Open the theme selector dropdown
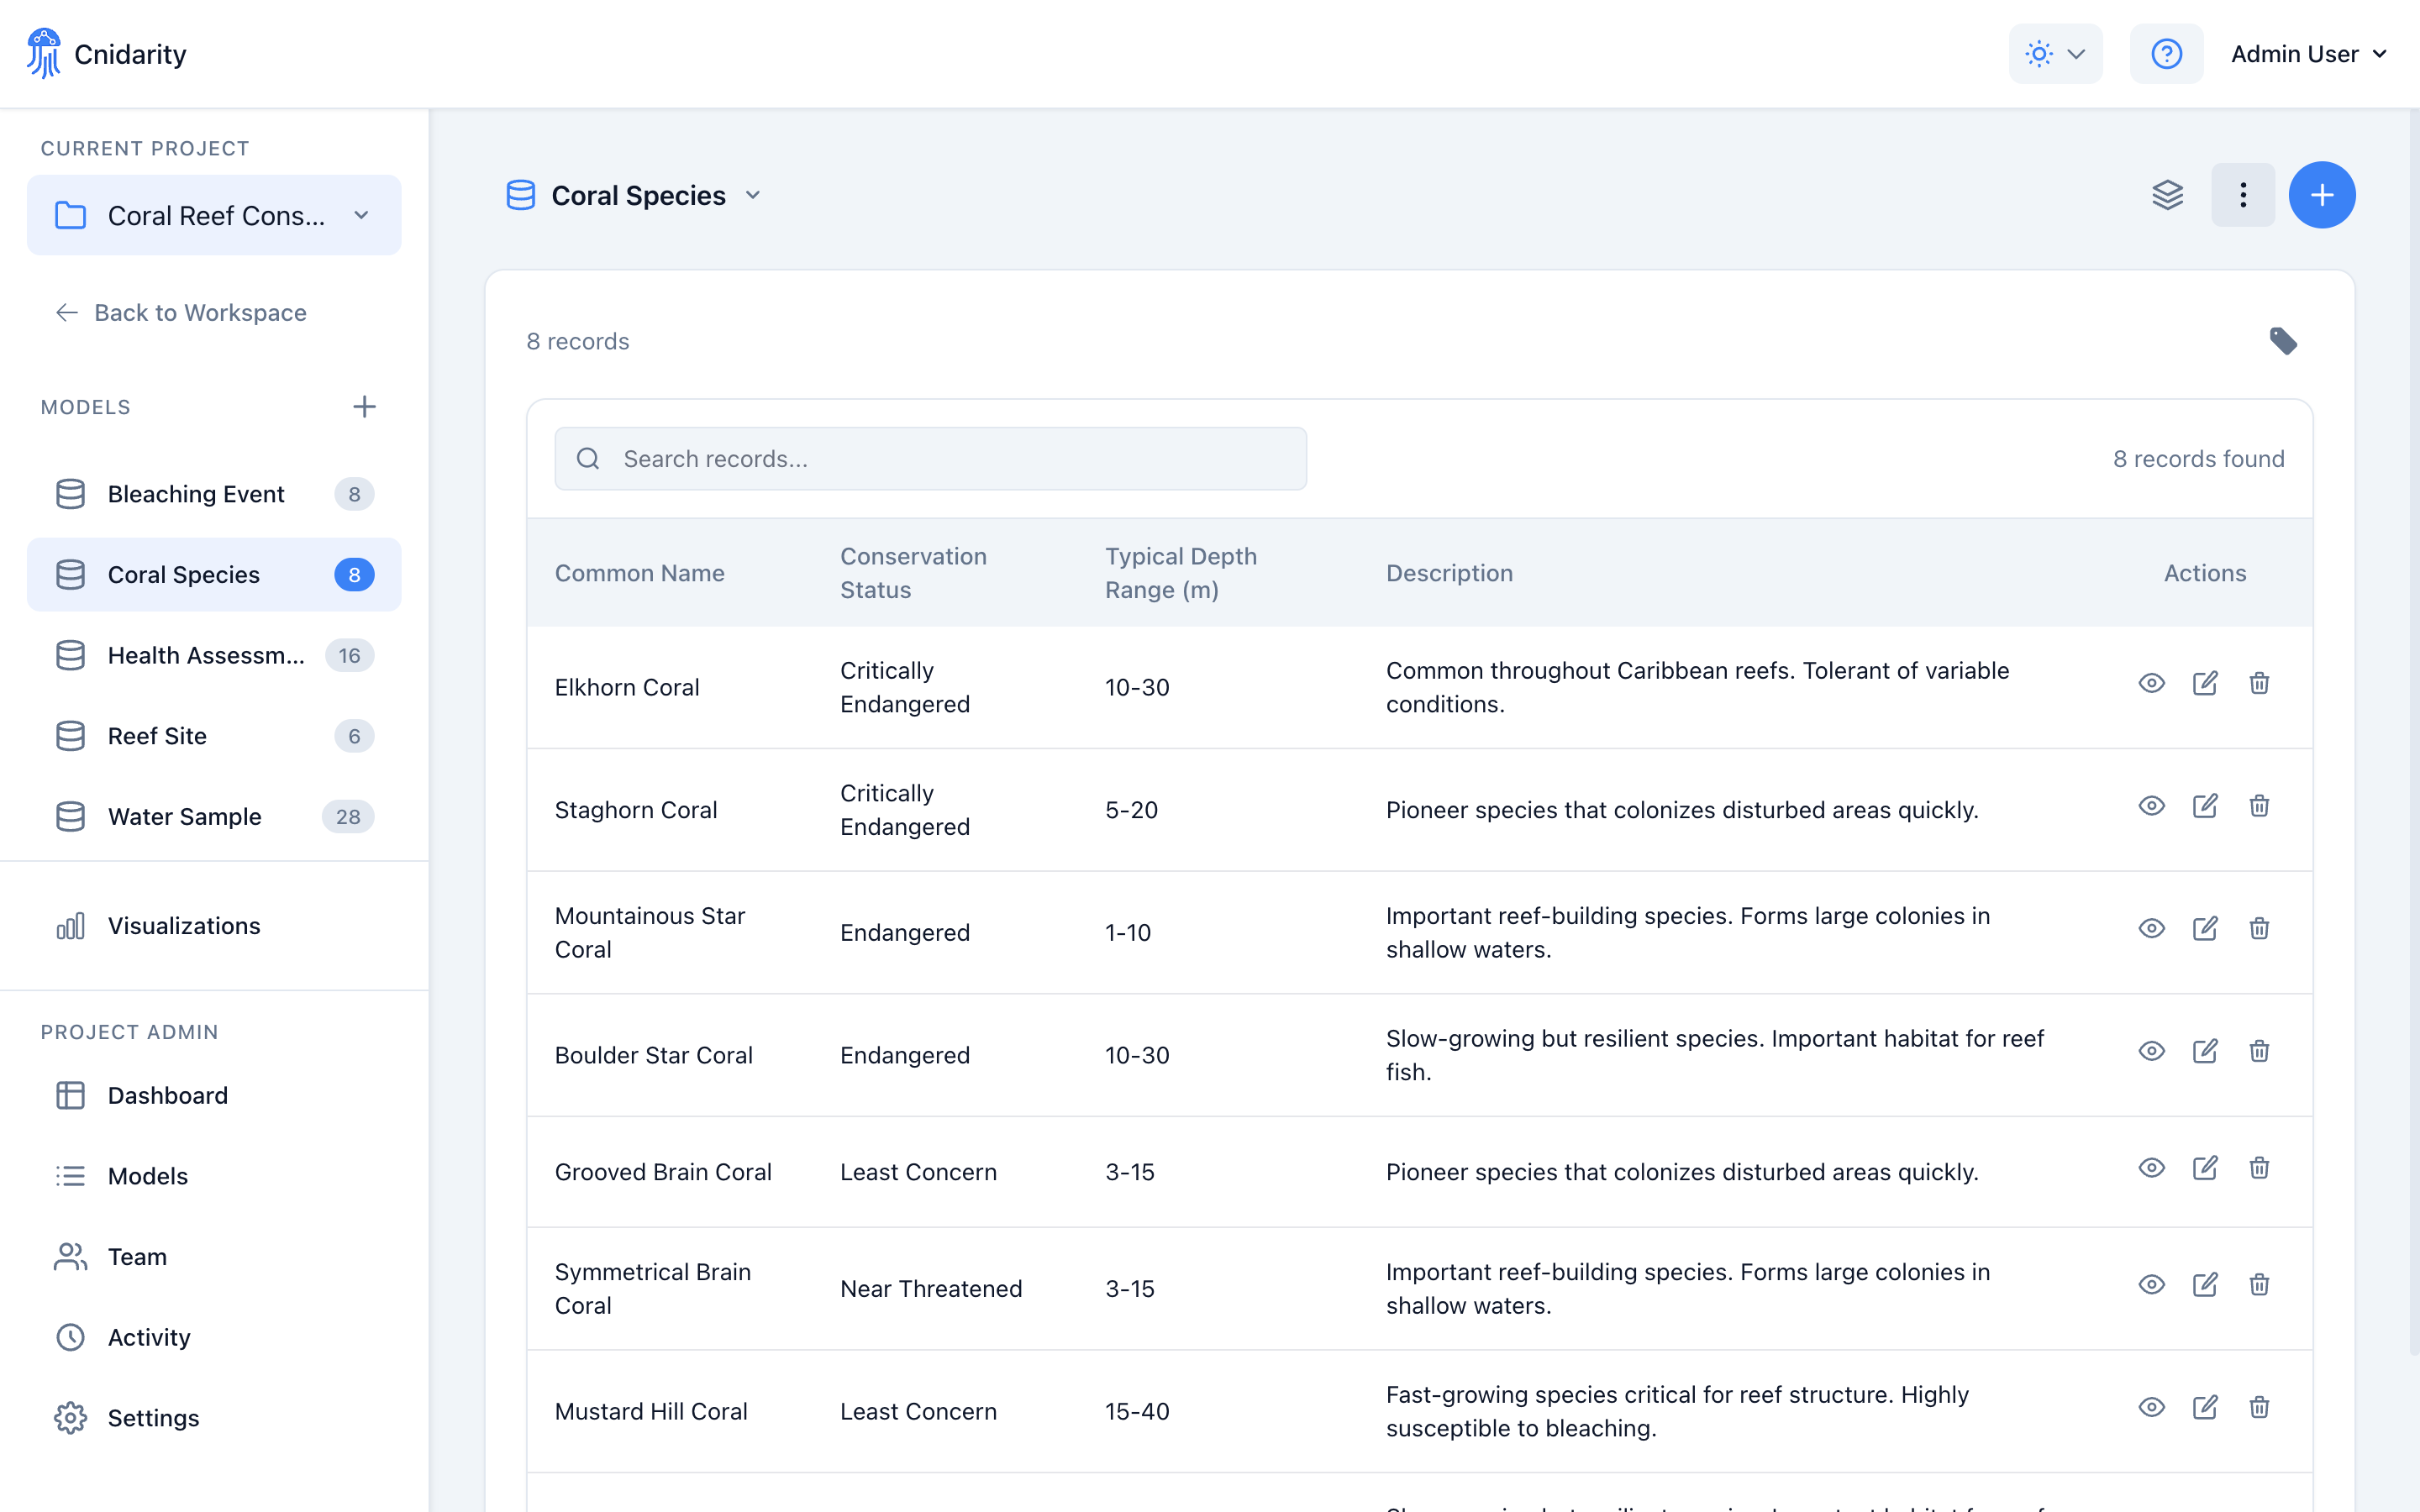The image size is (2420, 1512). [x=2055, y=53]
